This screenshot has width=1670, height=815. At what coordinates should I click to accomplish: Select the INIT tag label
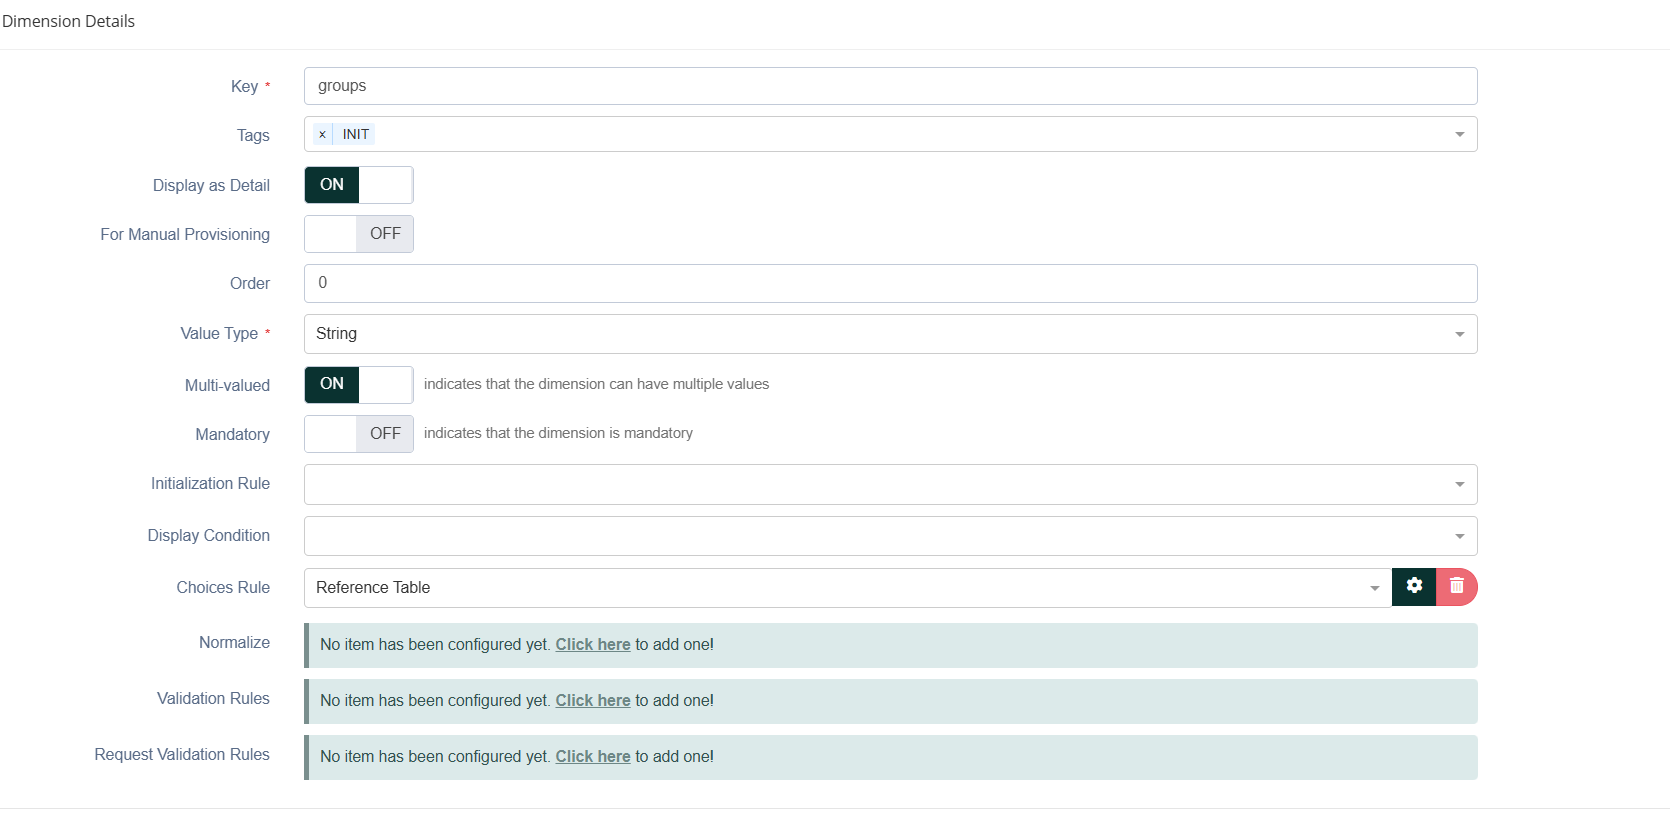[x=355, y=134]
